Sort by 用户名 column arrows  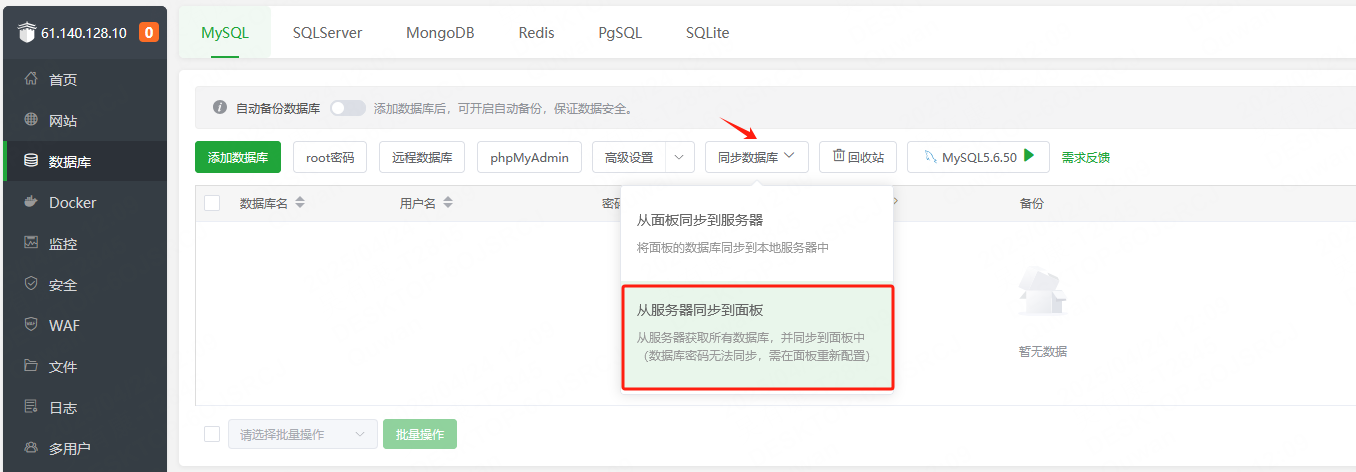tap(448, 203)
